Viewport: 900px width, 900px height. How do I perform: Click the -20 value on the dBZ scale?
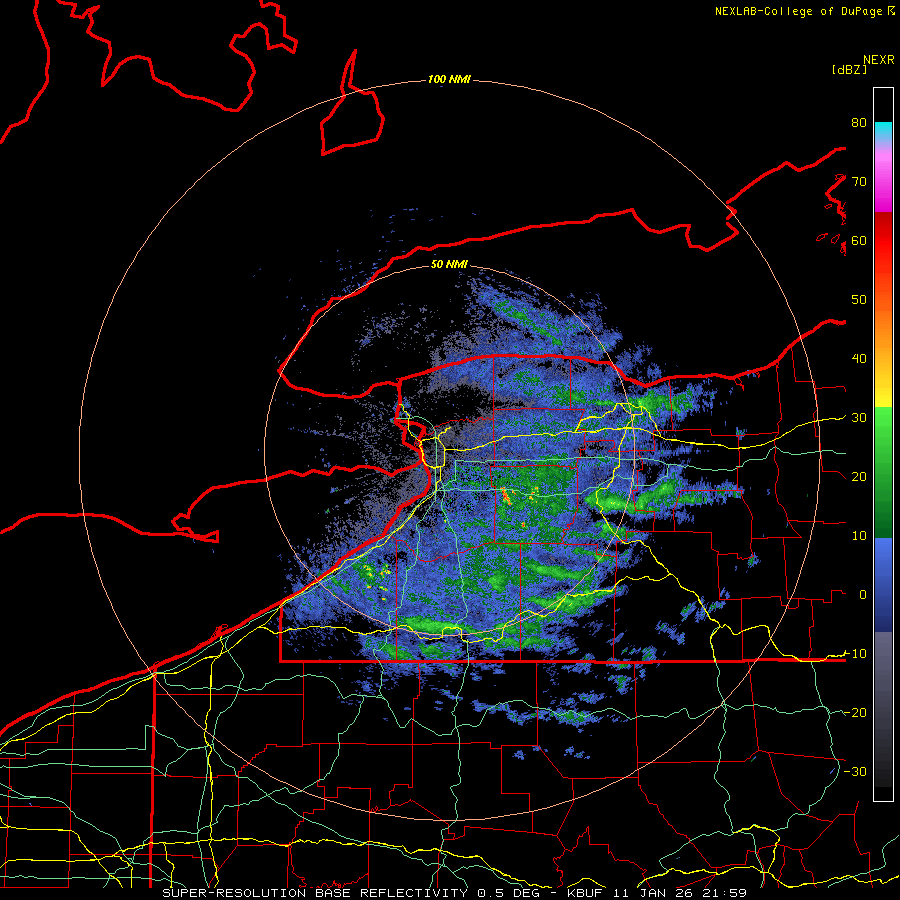click(855, 712)
